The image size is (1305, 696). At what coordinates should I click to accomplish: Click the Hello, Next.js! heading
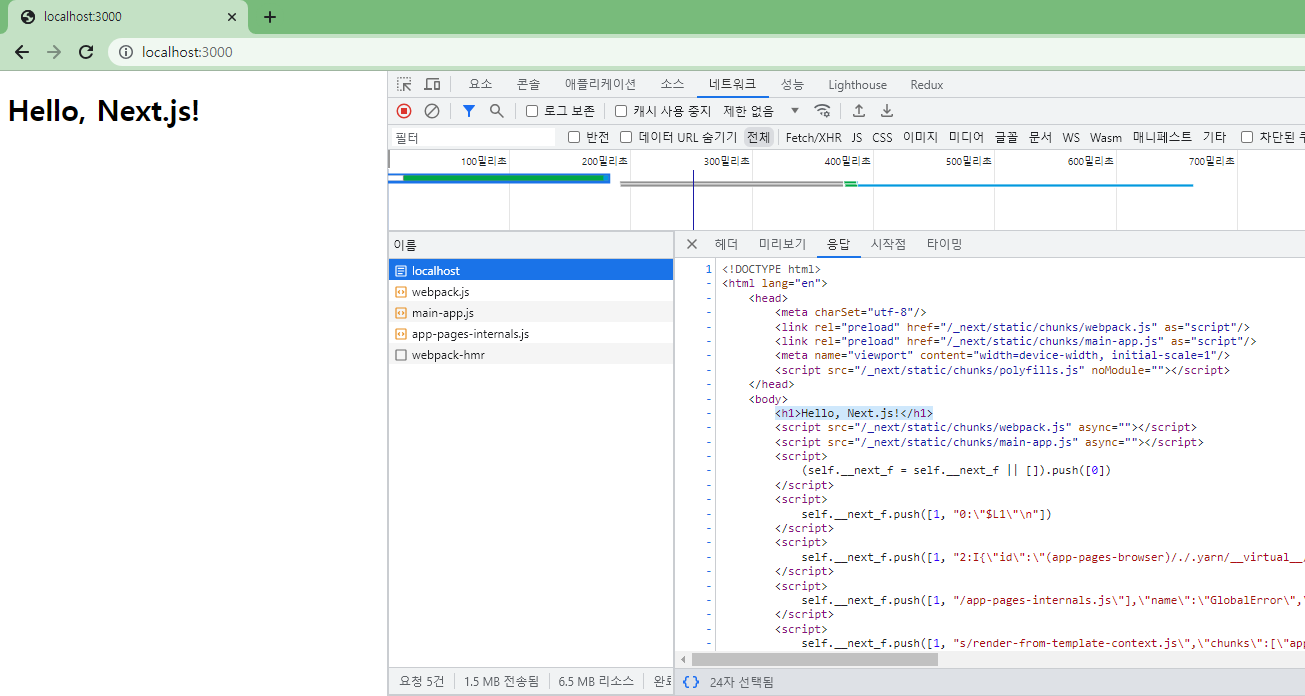(104, 111)
